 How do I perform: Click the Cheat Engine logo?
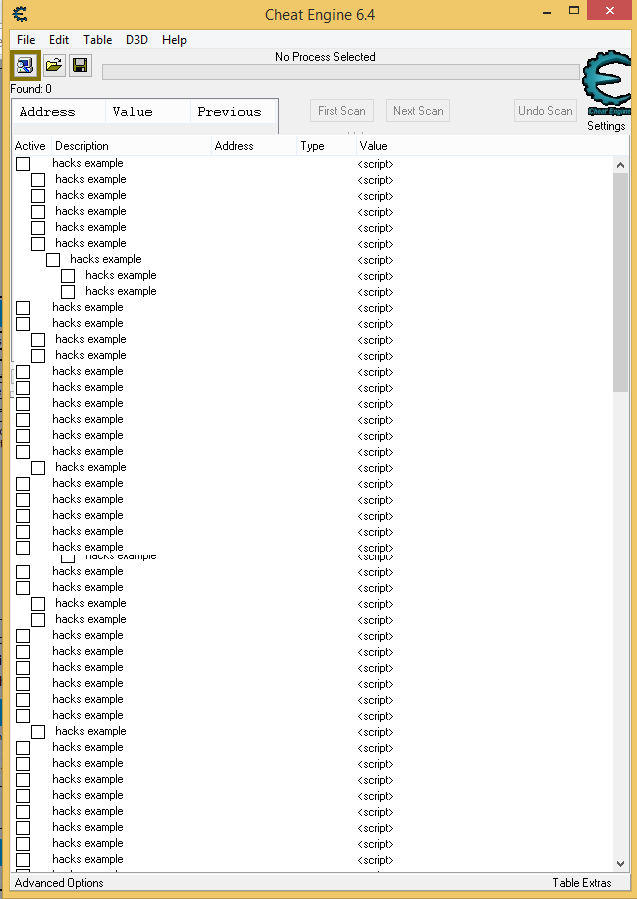(x=608, y=83)
